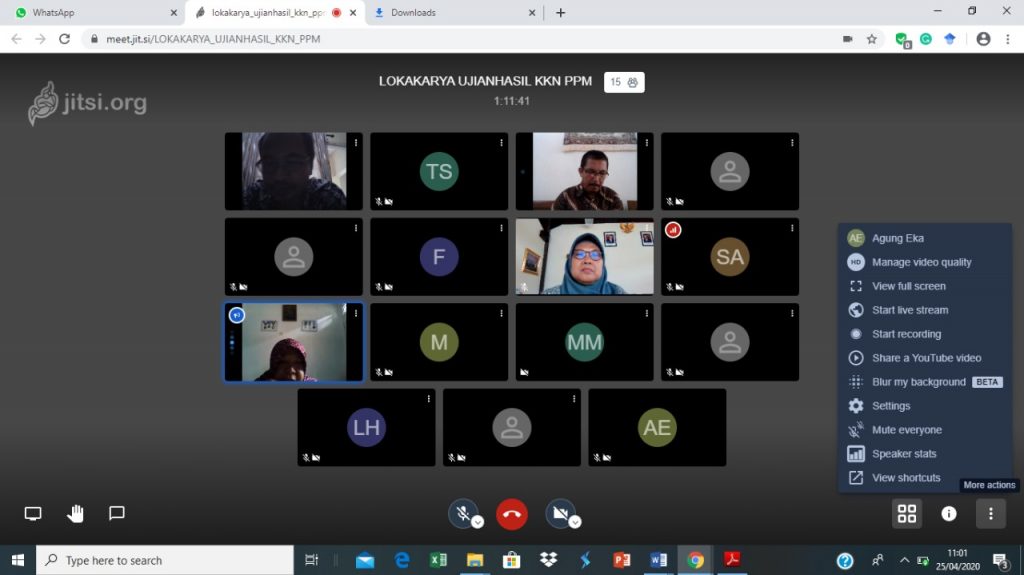Screen dimensions: 1024x575
Task: Open the chat panel icon
Action: pos(117,513)
